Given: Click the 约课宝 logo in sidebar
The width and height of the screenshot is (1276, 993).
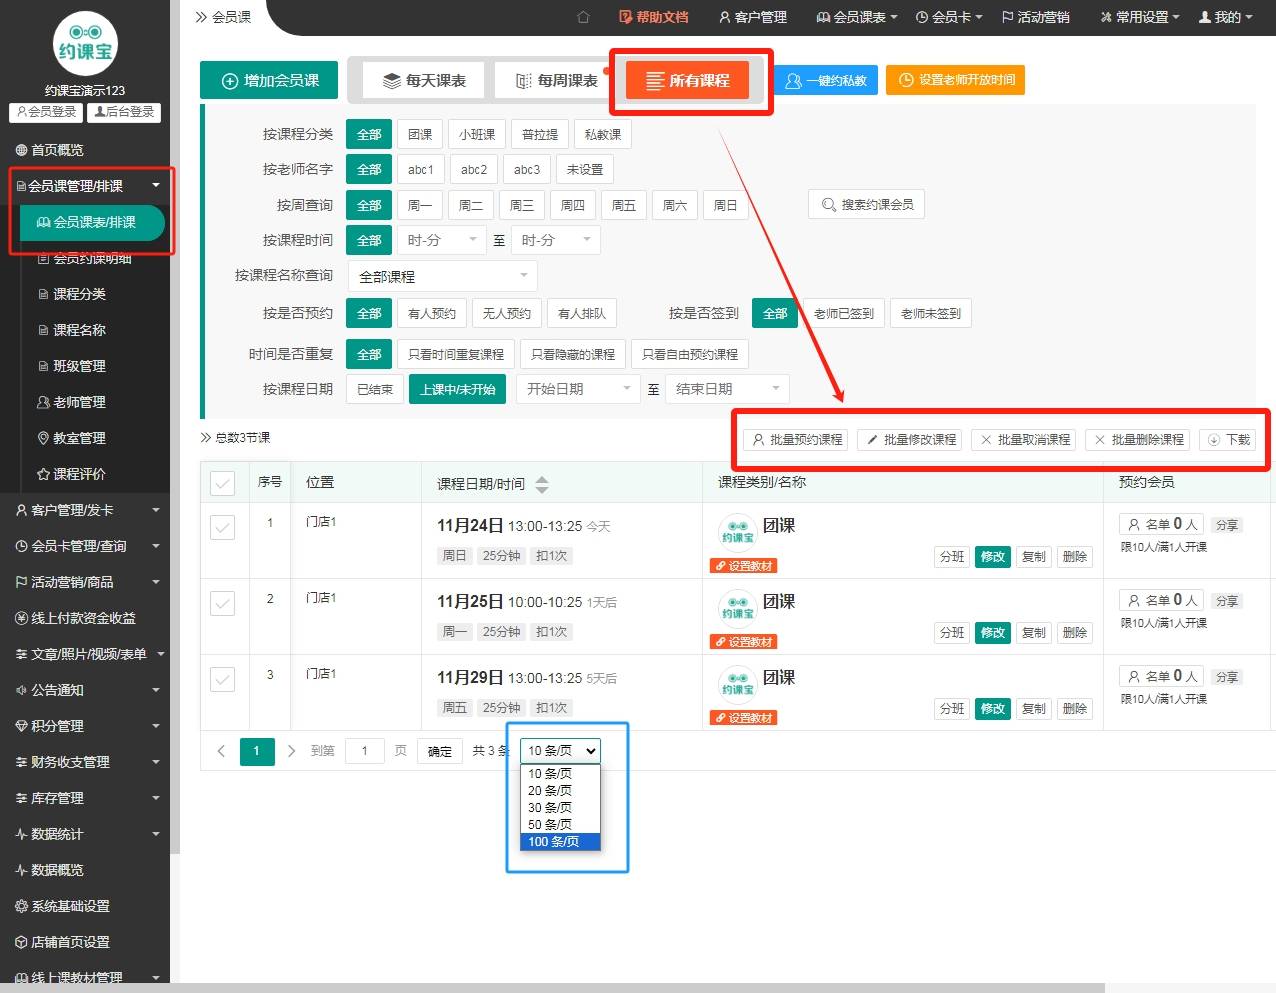Looking at the screenshot, I should 85,43.
